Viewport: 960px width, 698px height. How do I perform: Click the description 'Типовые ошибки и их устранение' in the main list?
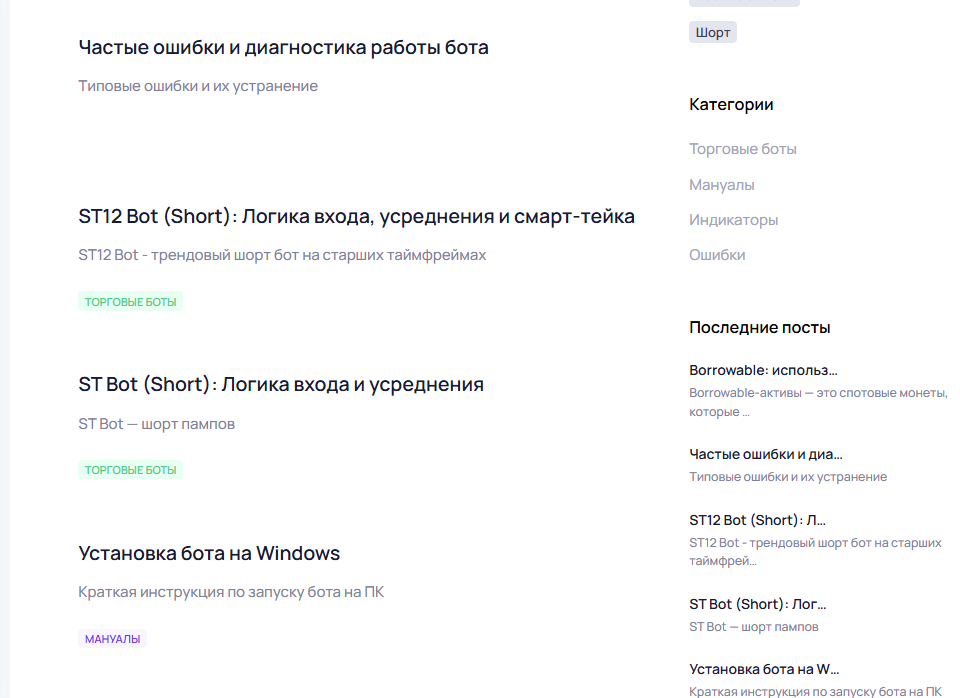point(198,86)
